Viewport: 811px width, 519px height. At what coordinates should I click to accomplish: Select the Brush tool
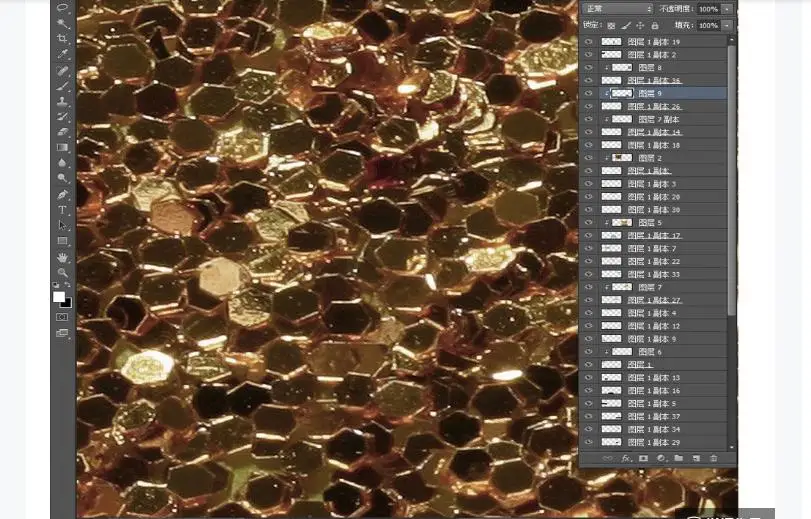pyautogui.click(x=62, y=86)
